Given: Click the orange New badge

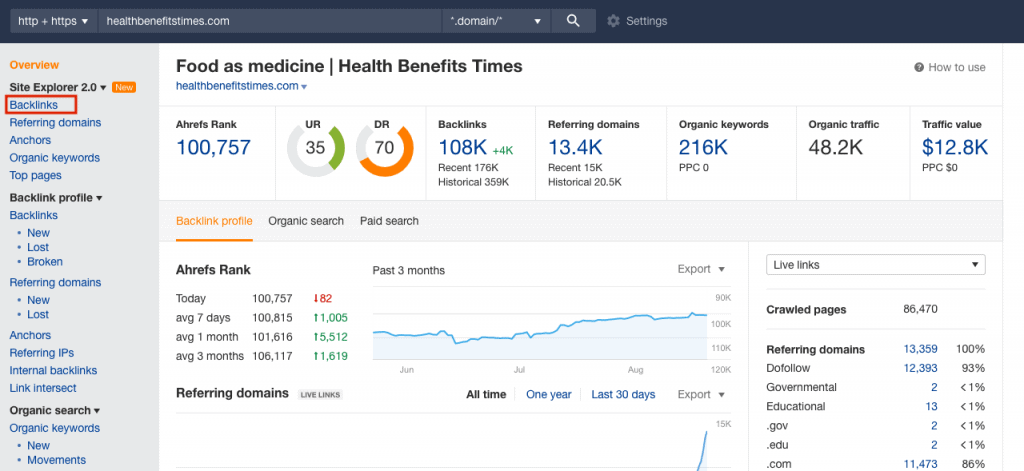Looking at the screenshot, I should point(124,88).
